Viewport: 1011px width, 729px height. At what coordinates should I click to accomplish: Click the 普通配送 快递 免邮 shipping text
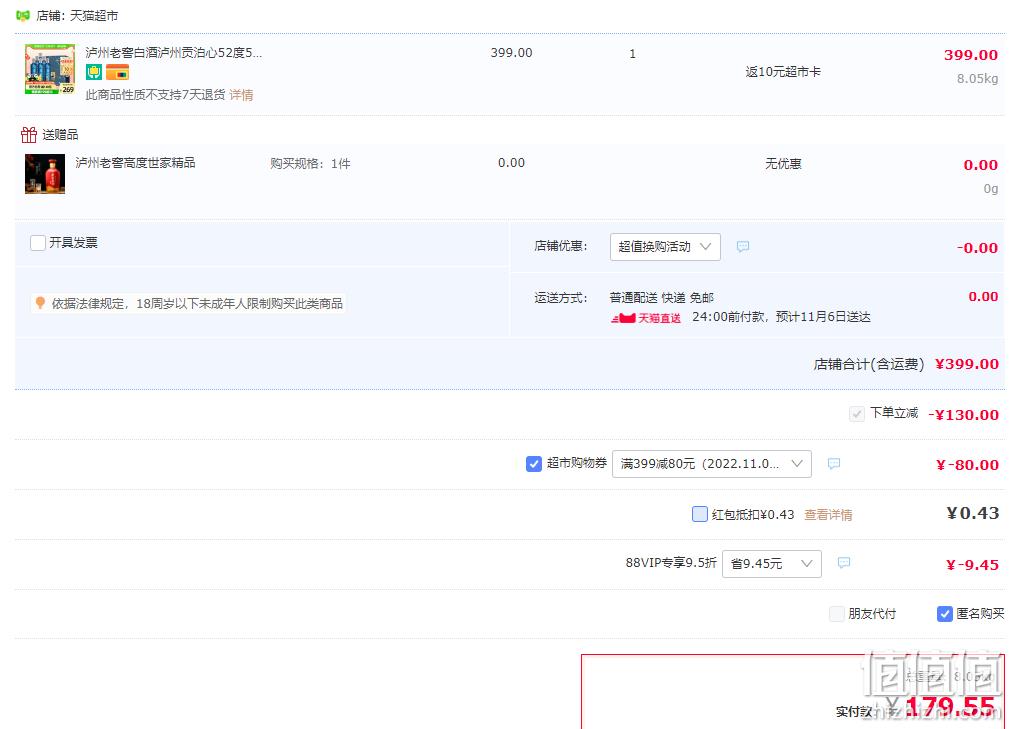tap(662, 298)
